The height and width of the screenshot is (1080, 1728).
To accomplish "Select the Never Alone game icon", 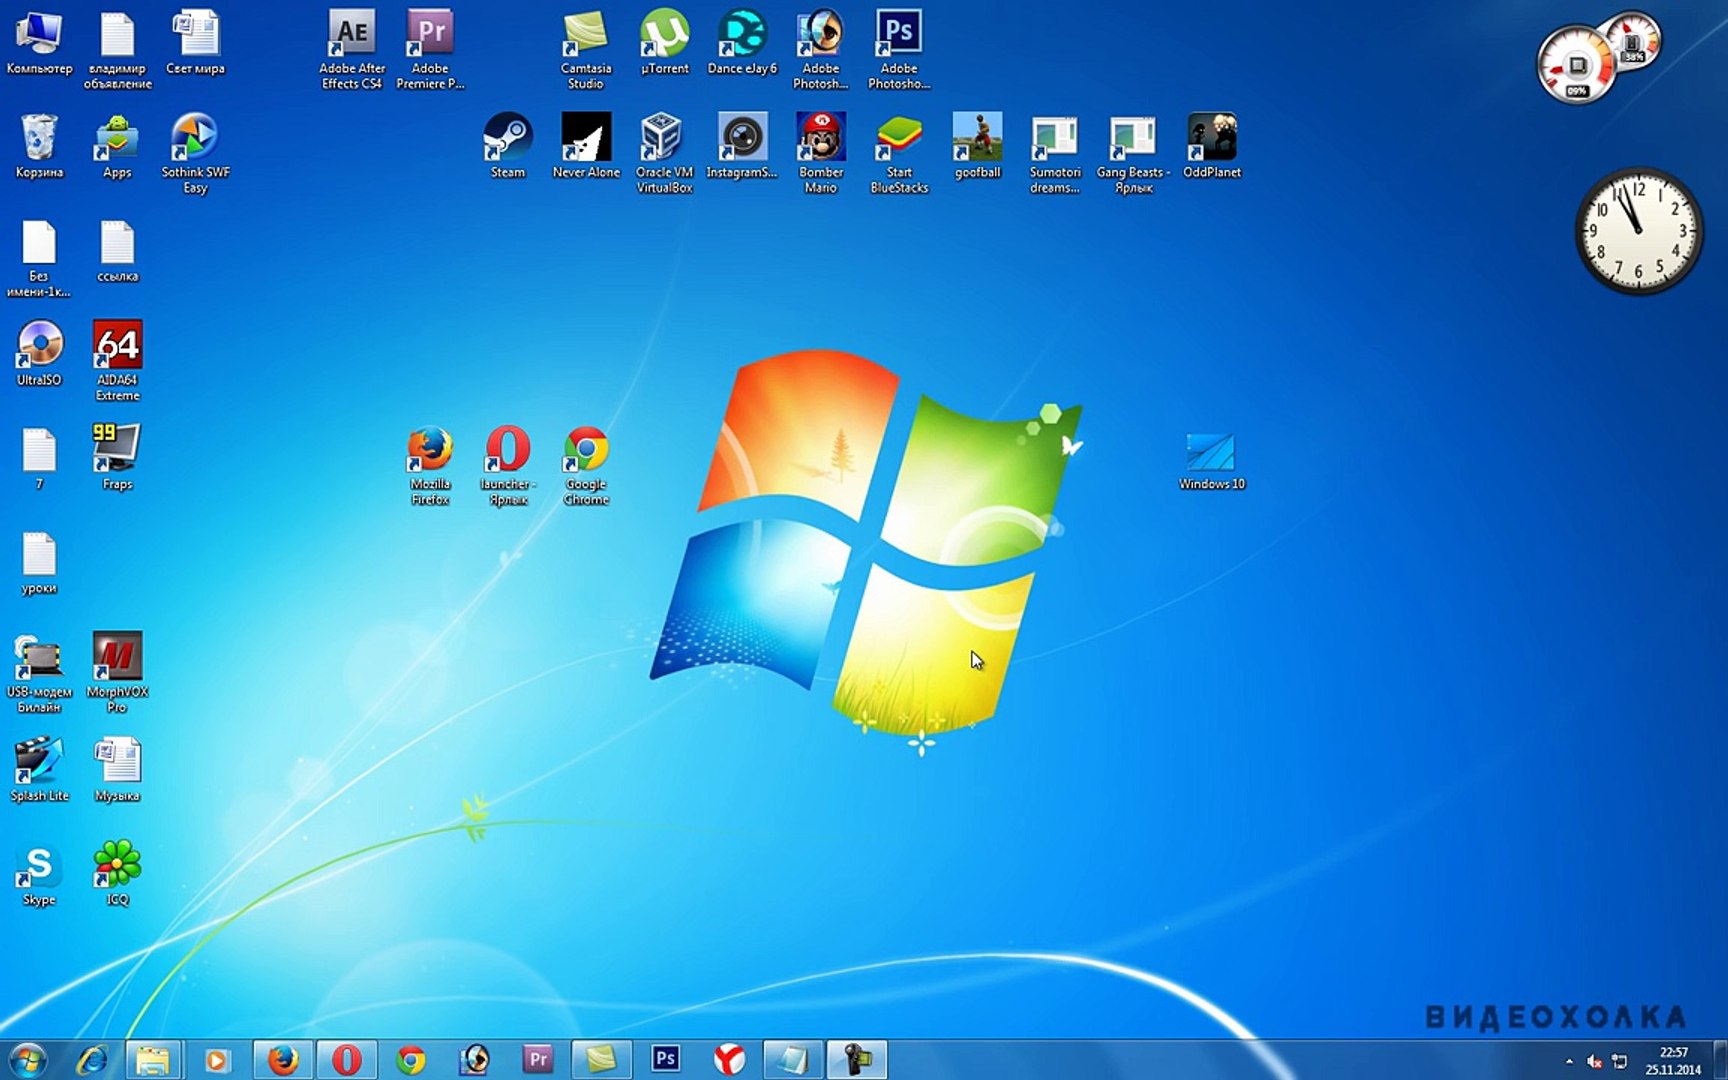I will (586, 145).
